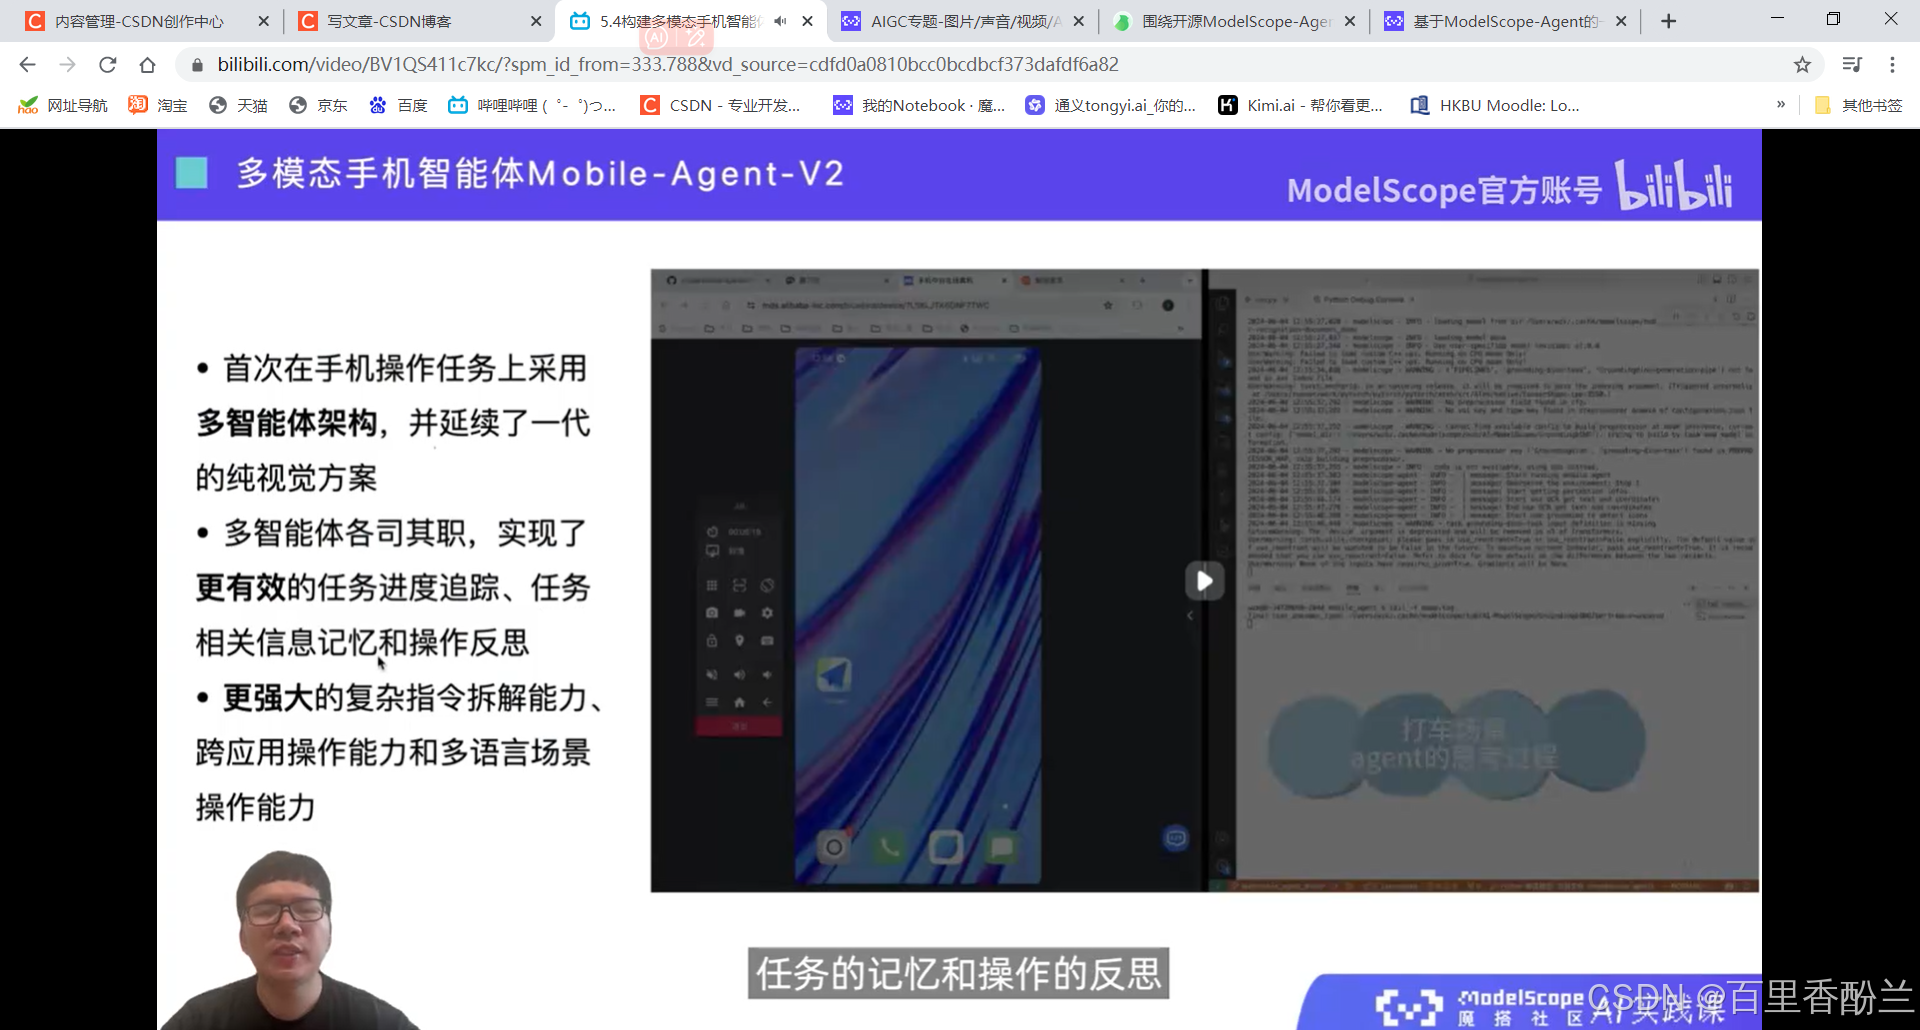View site security lock info

click(x=197, y=65)
